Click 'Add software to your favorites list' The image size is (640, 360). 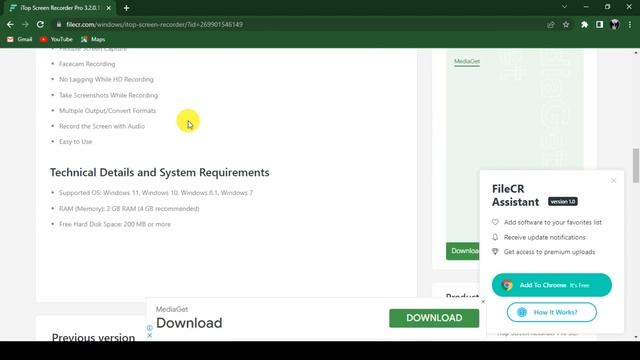coord(553,222)
